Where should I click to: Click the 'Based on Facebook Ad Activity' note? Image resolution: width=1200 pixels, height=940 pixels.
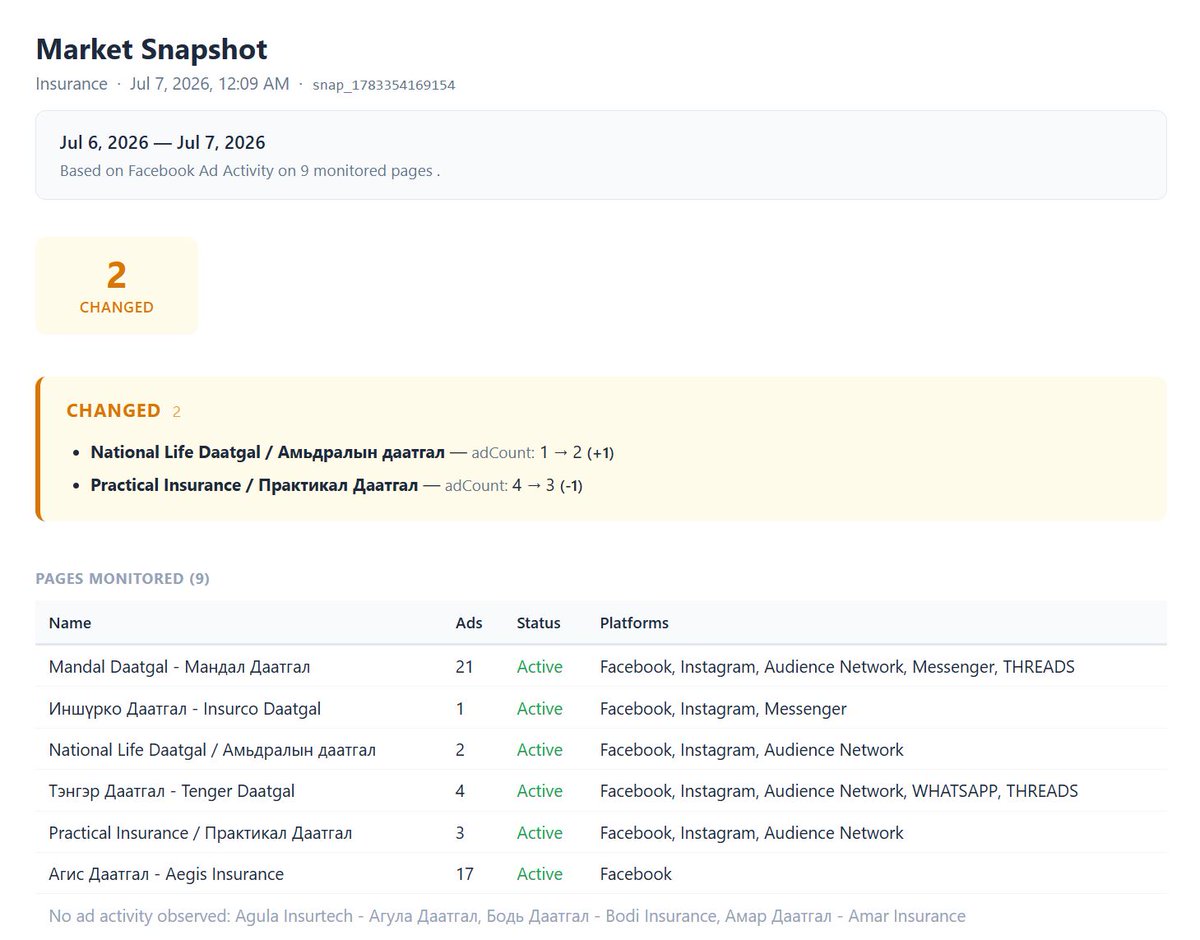(x=250, y=171)
